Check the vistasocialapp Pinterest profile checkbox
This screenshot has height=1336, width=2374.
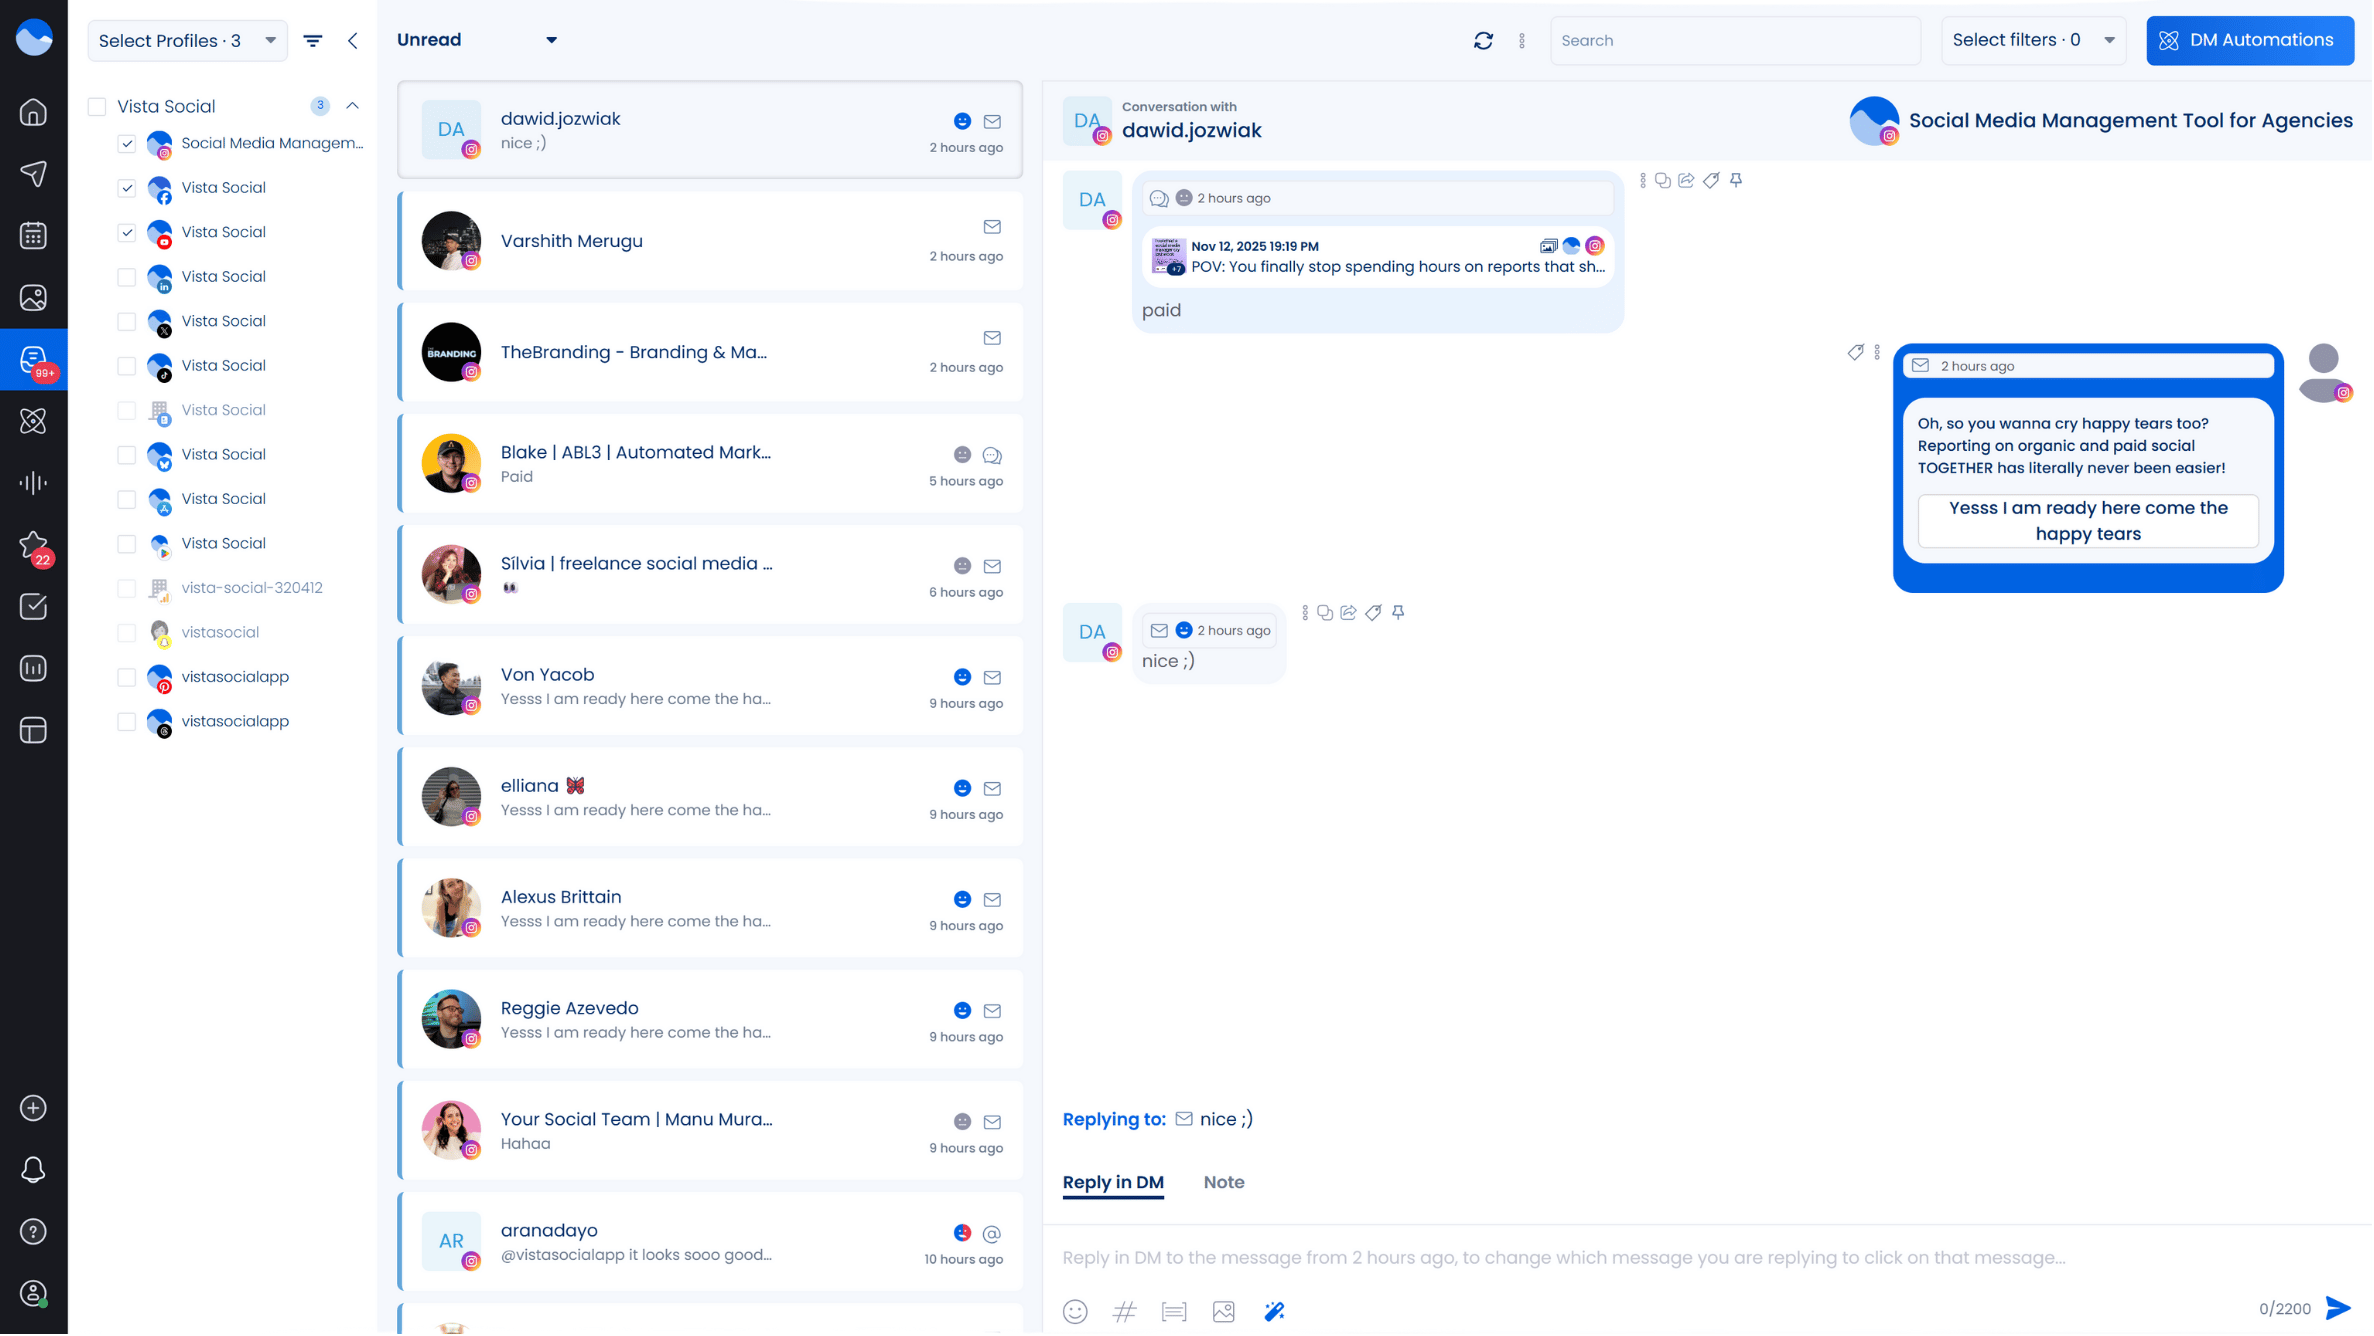pos(127,678)
